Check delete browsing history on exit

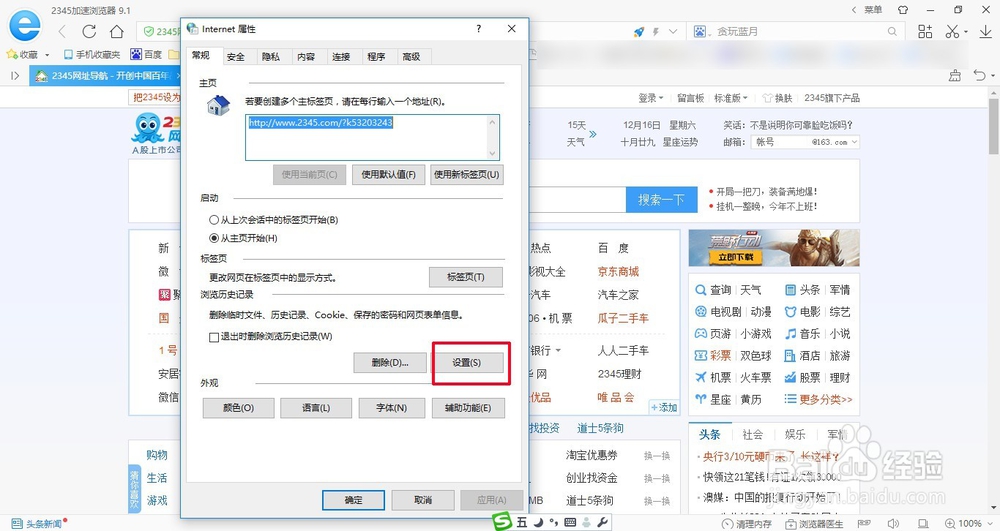pyautogui.click(x=271, y=337)
